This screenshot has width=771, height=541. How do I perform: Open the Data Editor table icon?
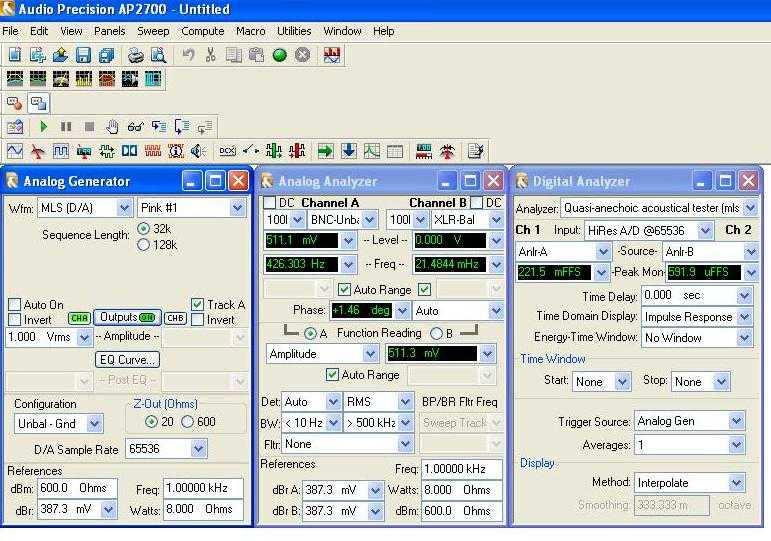(395, 151)
